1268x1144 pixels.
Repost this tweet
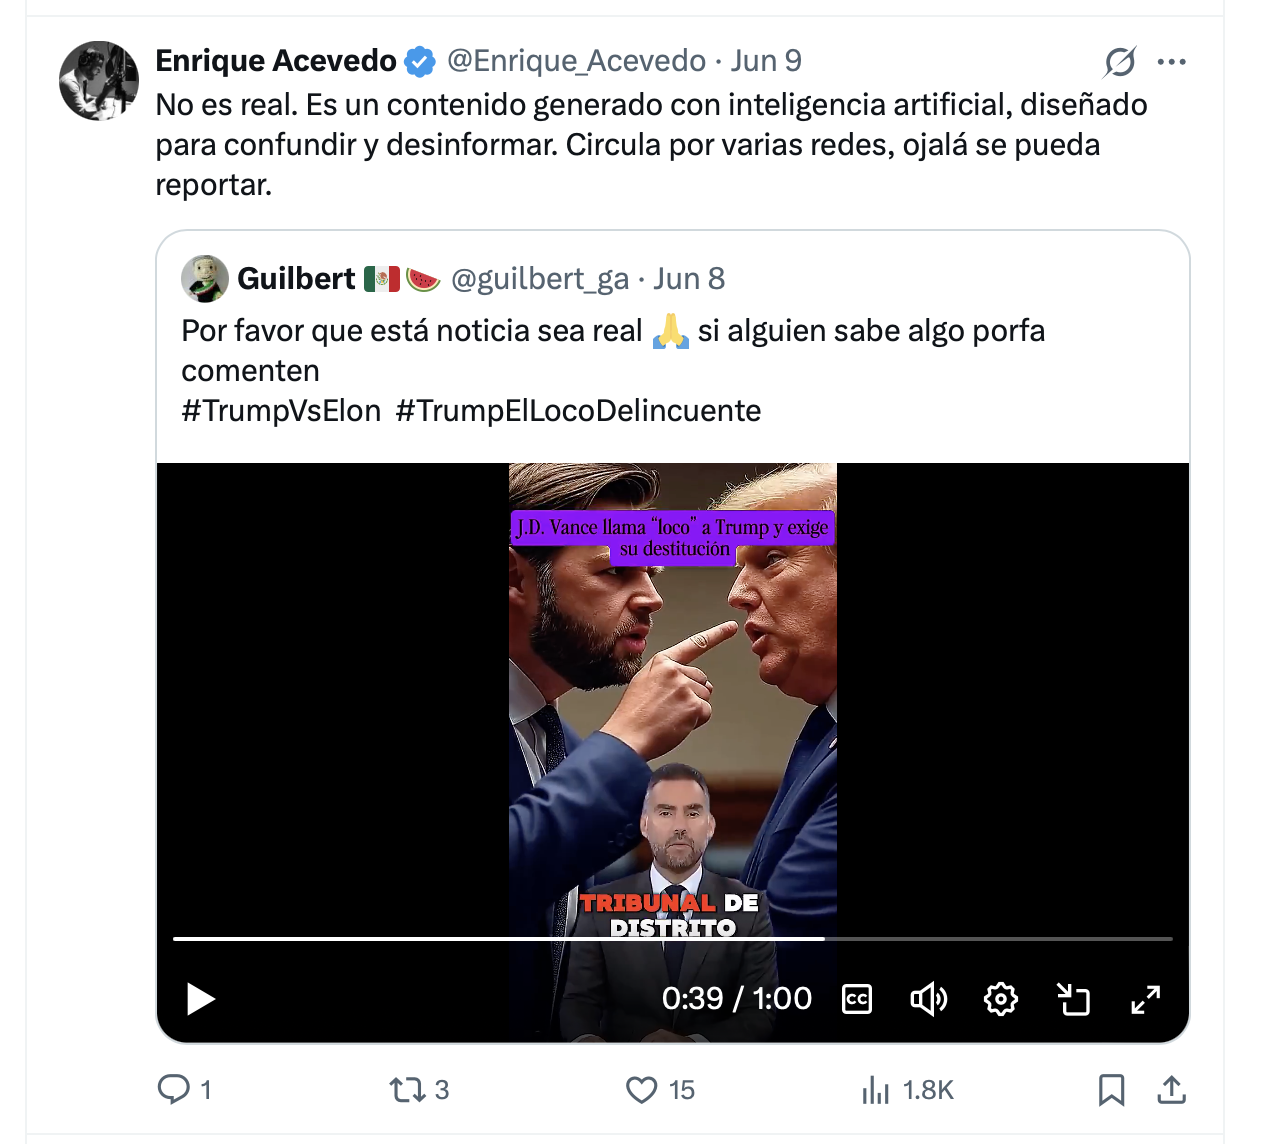(408, 1090)
